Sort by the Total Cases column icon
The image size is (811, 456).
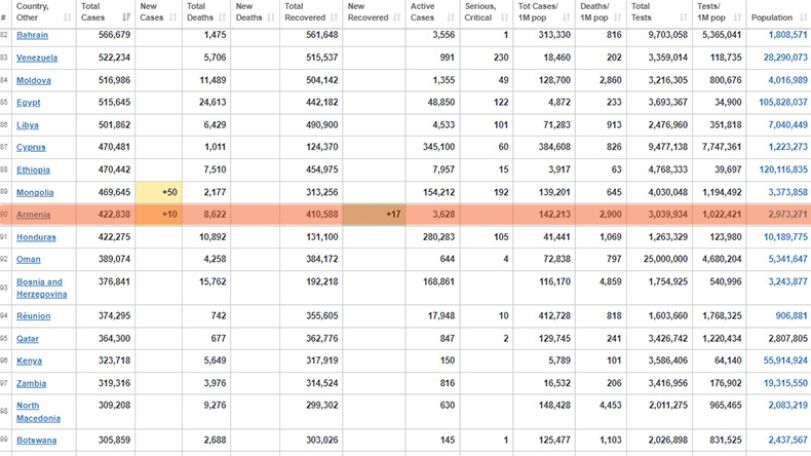(126, 18)
